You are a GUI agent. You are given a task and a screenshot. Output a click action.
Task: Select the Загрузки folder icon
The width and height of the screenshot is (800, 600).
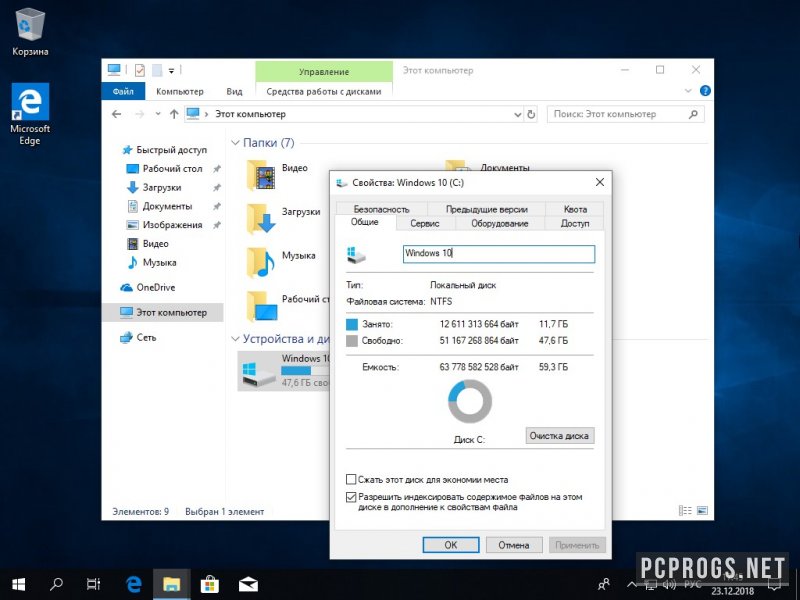[261, 219]
